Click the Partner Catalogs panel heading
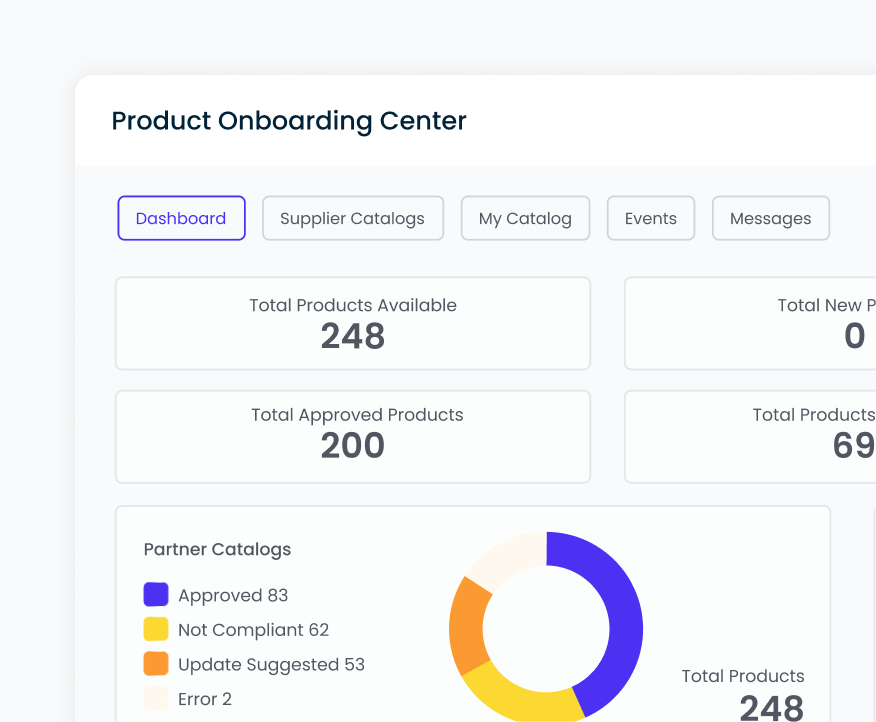This screenshot has width=876, height=722. pos(217,549)
